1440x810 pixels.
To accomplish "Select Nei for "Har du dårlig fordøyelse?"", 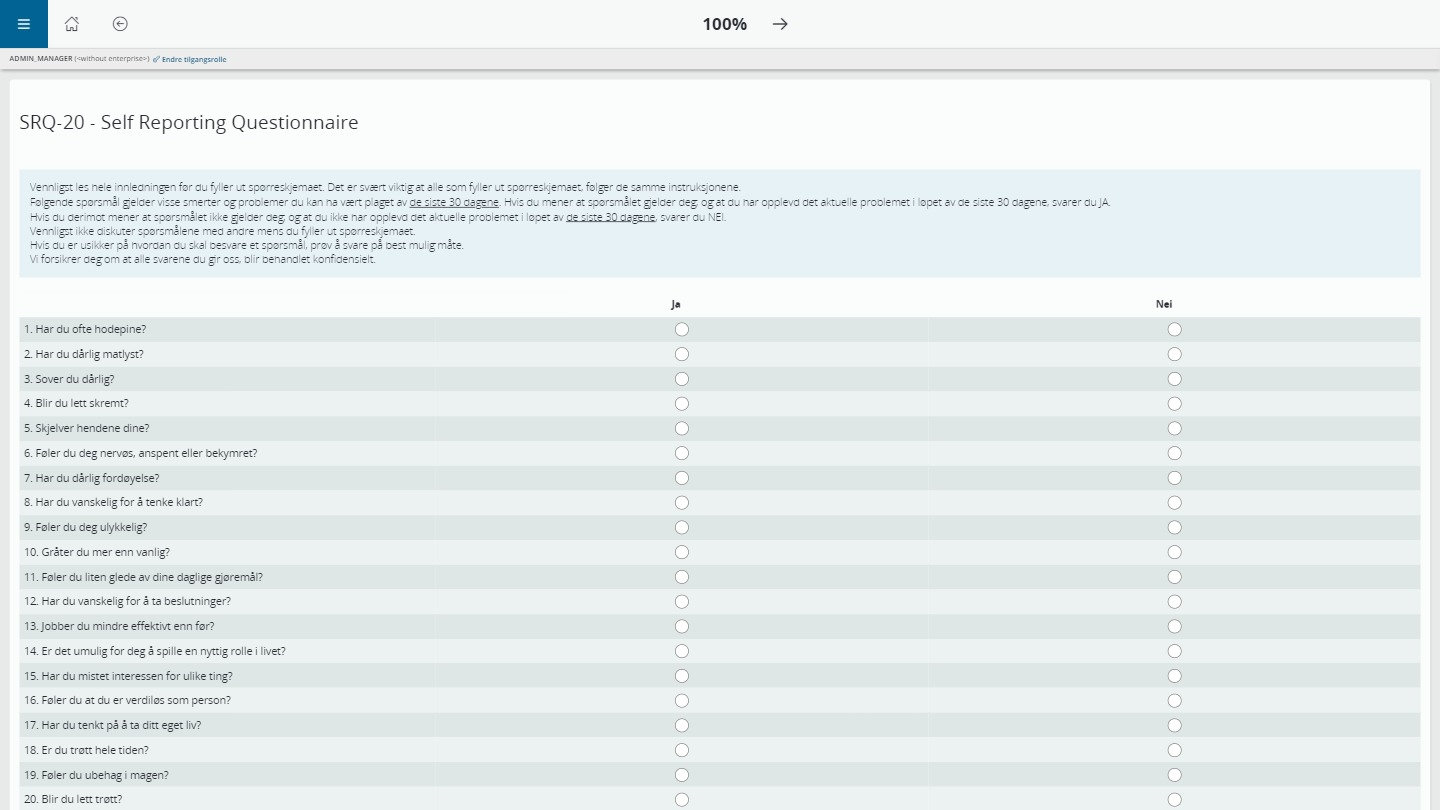I will [1174, 478].
